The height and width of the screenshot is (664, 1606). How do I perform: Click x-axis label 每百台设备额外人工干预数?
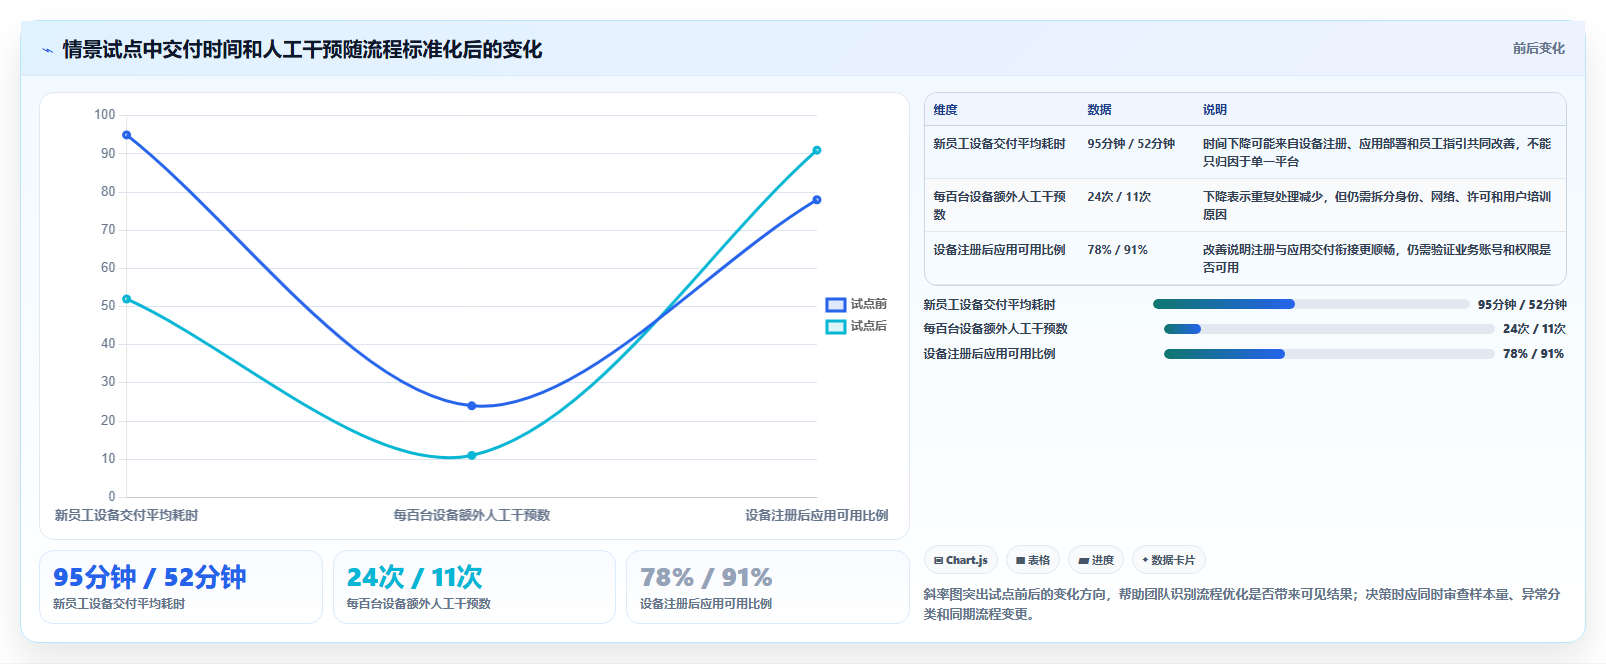point(472,516)
